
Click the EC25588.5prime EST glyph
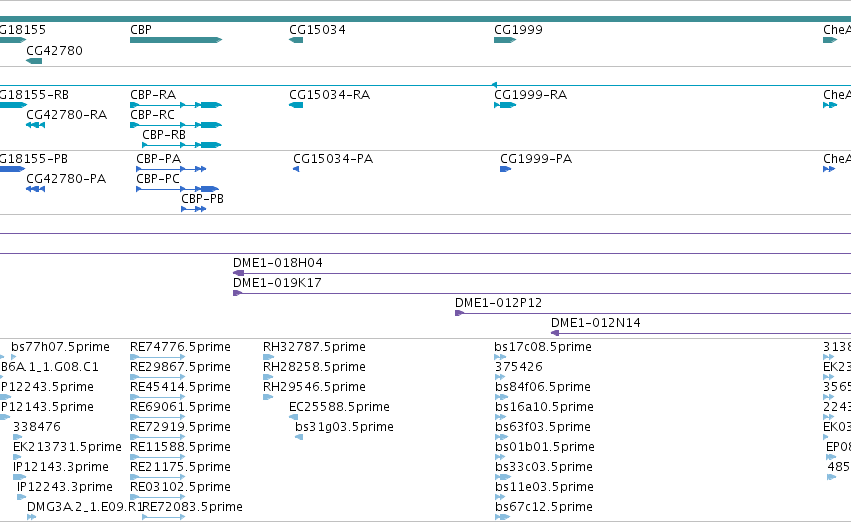(x=293, y=417)
